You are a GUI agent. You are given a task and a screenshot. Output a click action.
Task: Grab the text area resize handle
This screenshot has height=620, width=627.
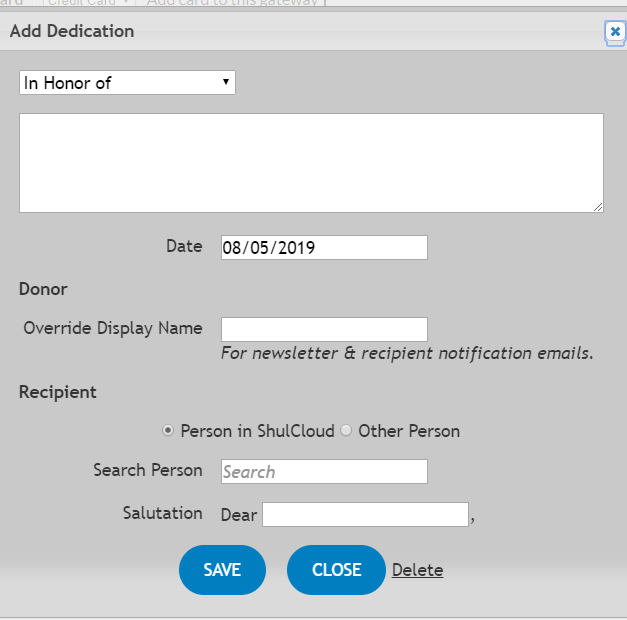[x=598, y=206]
